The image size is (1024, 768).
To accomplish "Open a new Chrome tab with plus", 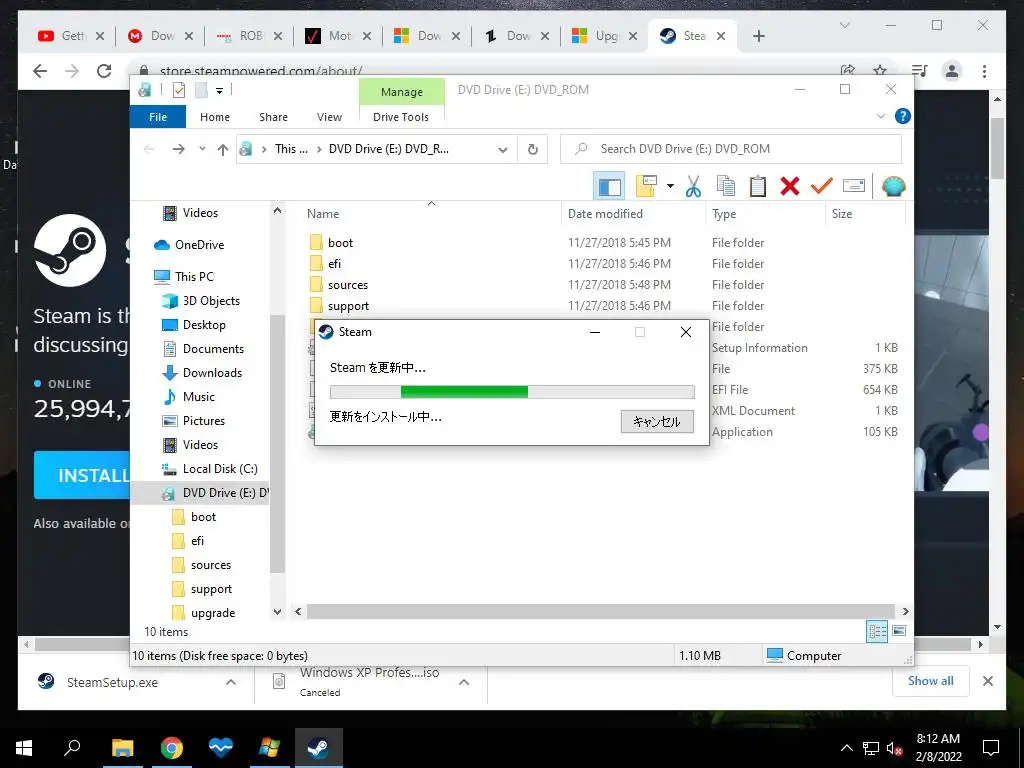I will (x=758, y=37).
